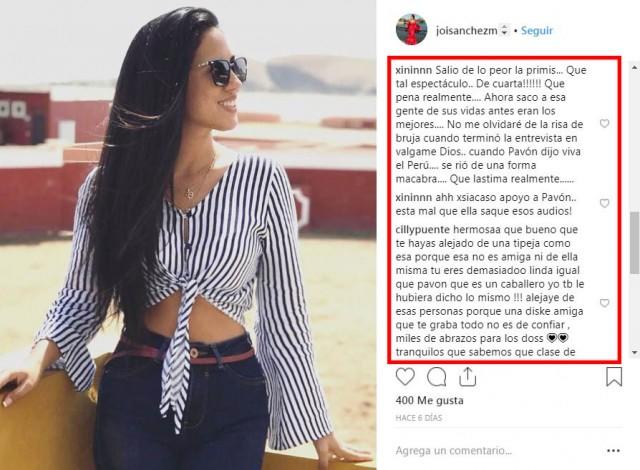Open more options three-dot menu

613,451
